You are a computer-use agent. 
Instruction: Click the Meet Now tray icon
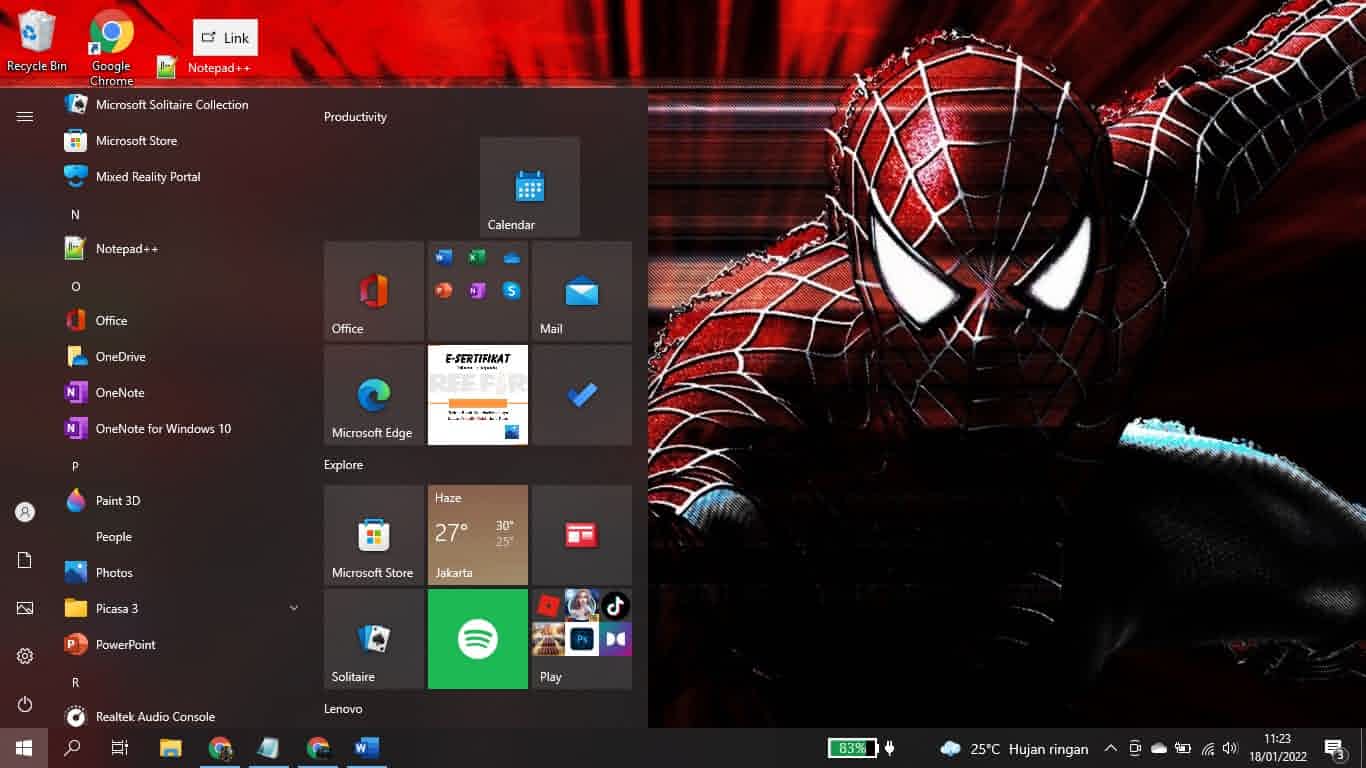(1135, 748)
